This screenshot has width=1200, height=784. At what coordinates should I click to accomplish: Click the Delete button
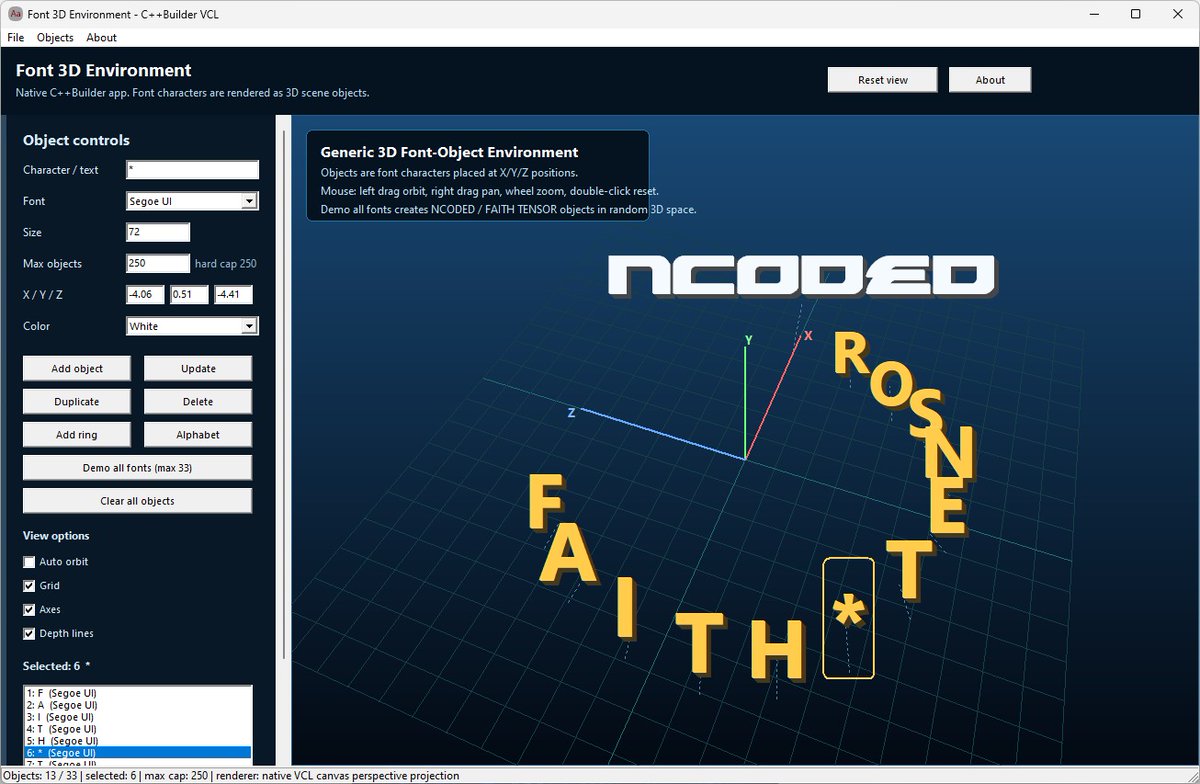pos(198,401)
